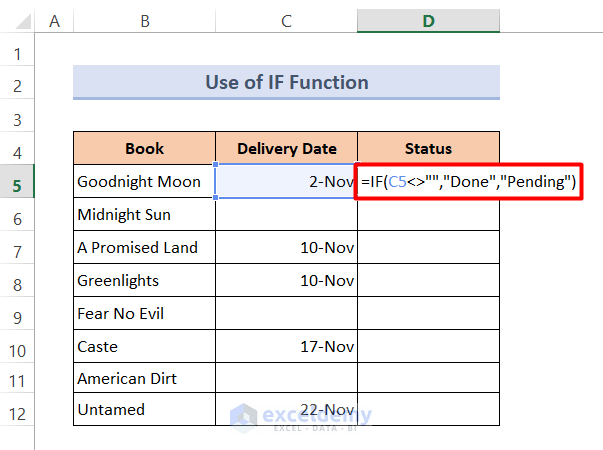Select the 'Delivery Date' header cell

point(286,149)
